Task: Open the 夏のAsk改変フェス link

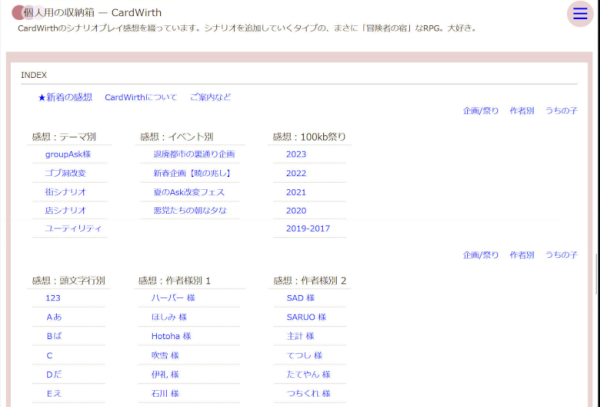Action: point(189,192)
